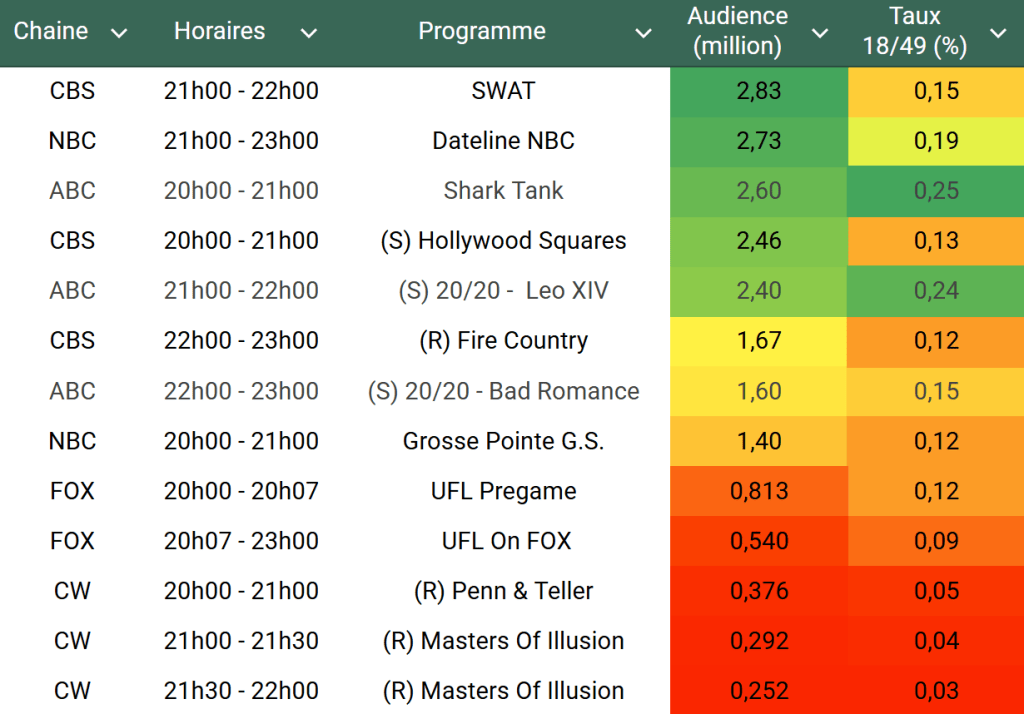Expand the Taux 18/49 (%) chevron
1024x714 pixels.
click(998, 33)
